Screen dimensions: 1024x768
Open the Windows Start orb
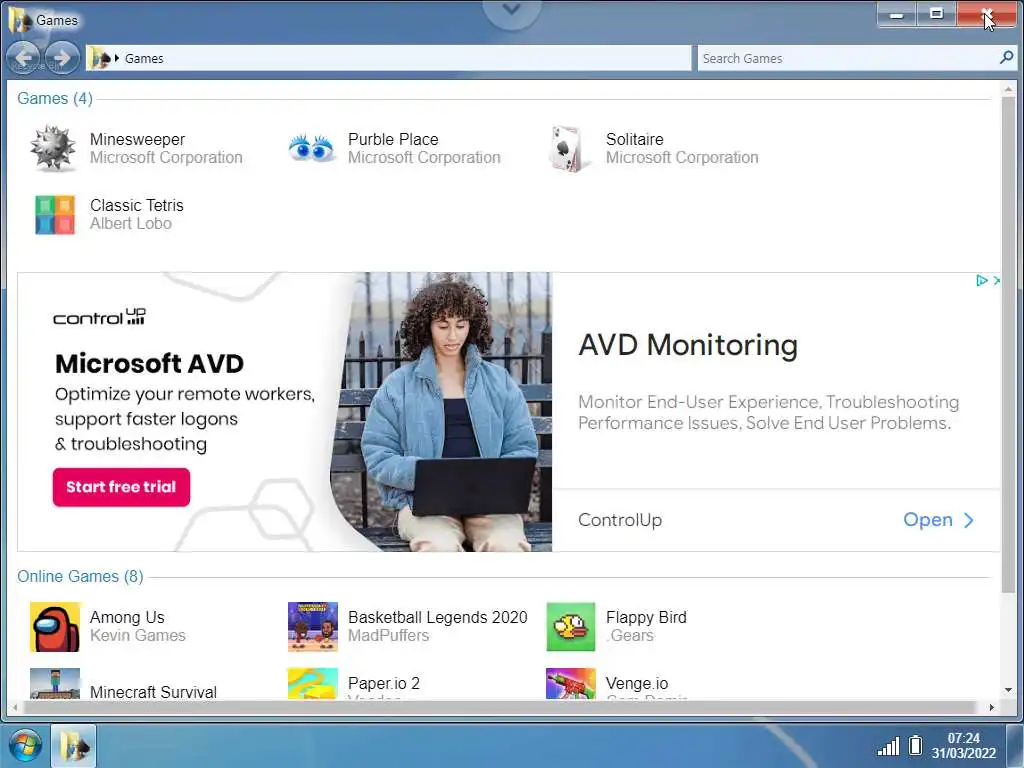[x=25, y=746]
